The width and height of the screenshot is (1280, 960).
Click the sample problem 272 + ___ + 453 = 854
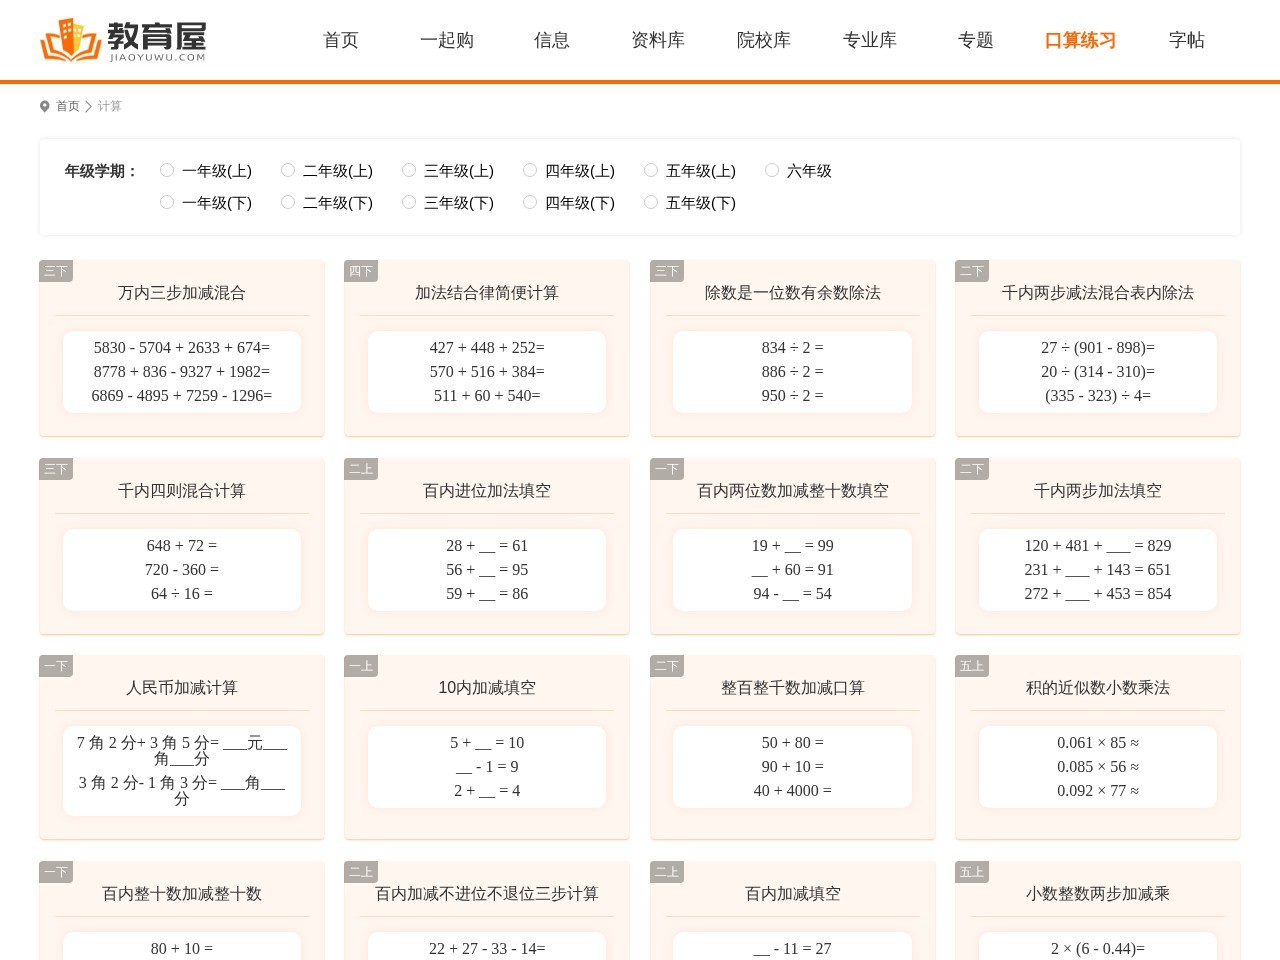[x=1098, y=594]
